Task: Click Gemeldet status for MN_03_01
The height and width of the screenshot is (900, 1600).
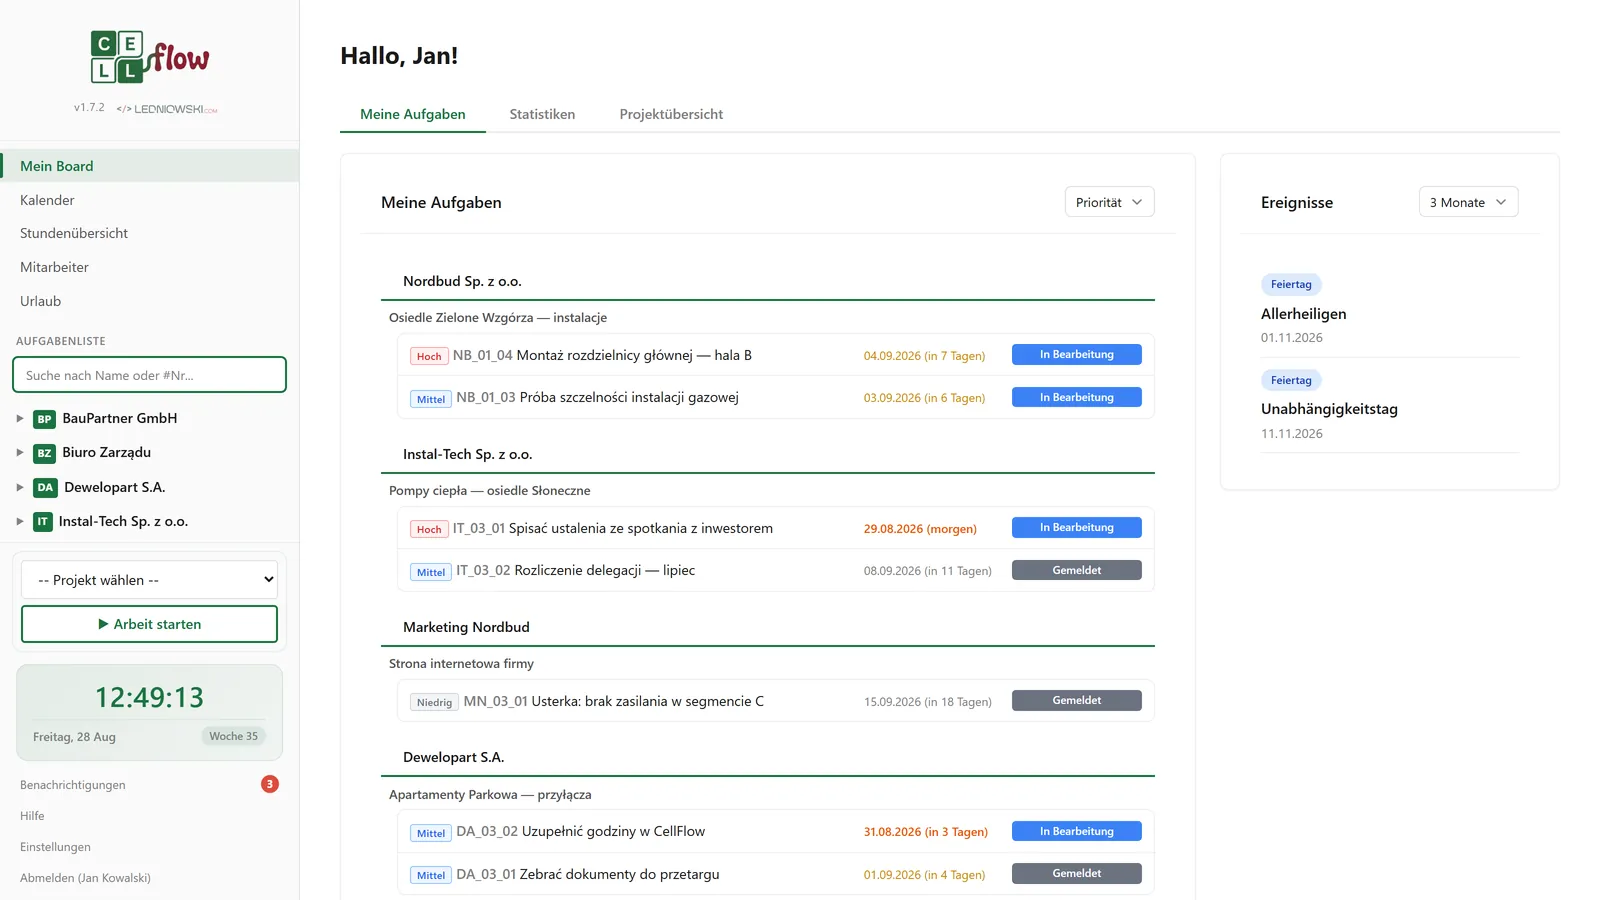Action: [1077, 701]
